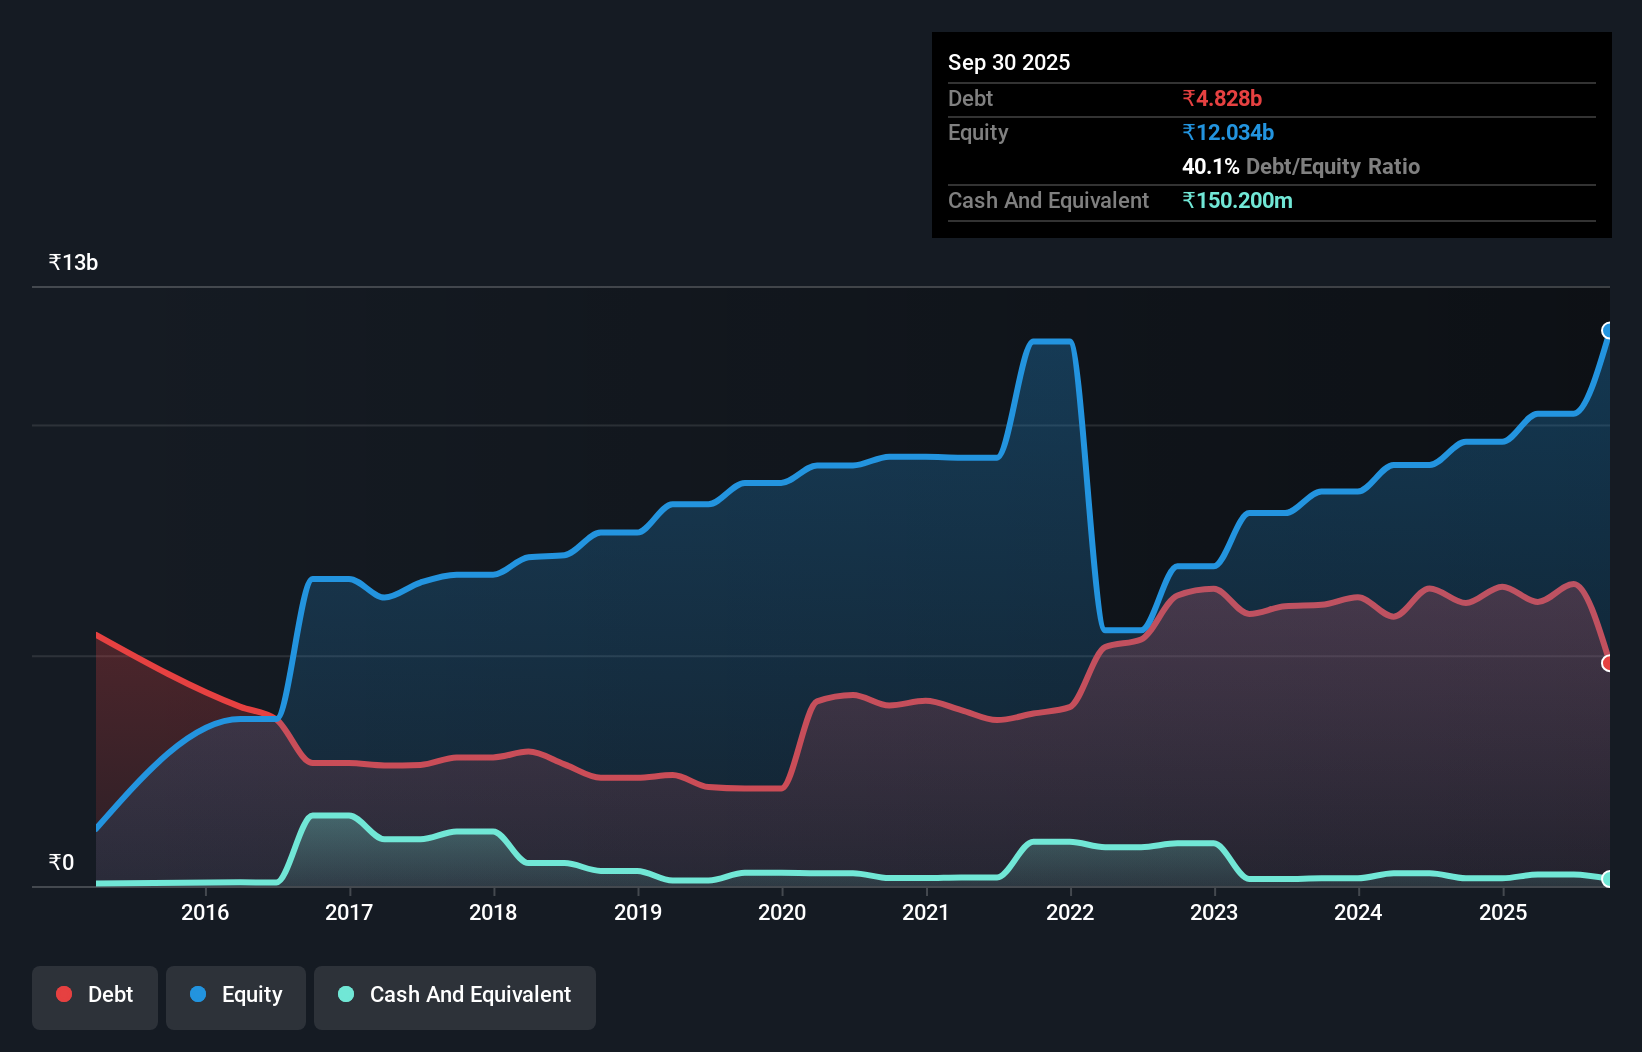The height and width of the screenshot is (1052, 1642).
Task: Toggle the Cash And Equivalent series visibility
Action: click(x=455, y=996)
